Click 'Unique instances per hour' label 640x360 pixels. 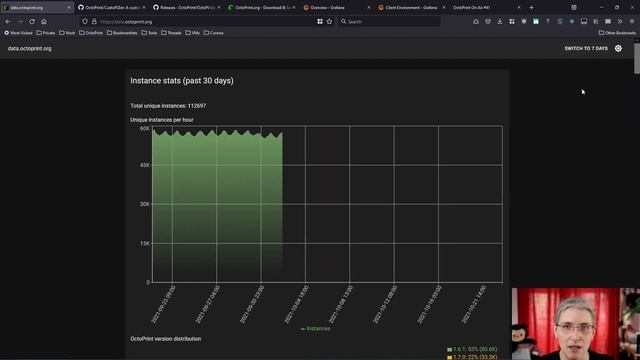click(162, 120)
